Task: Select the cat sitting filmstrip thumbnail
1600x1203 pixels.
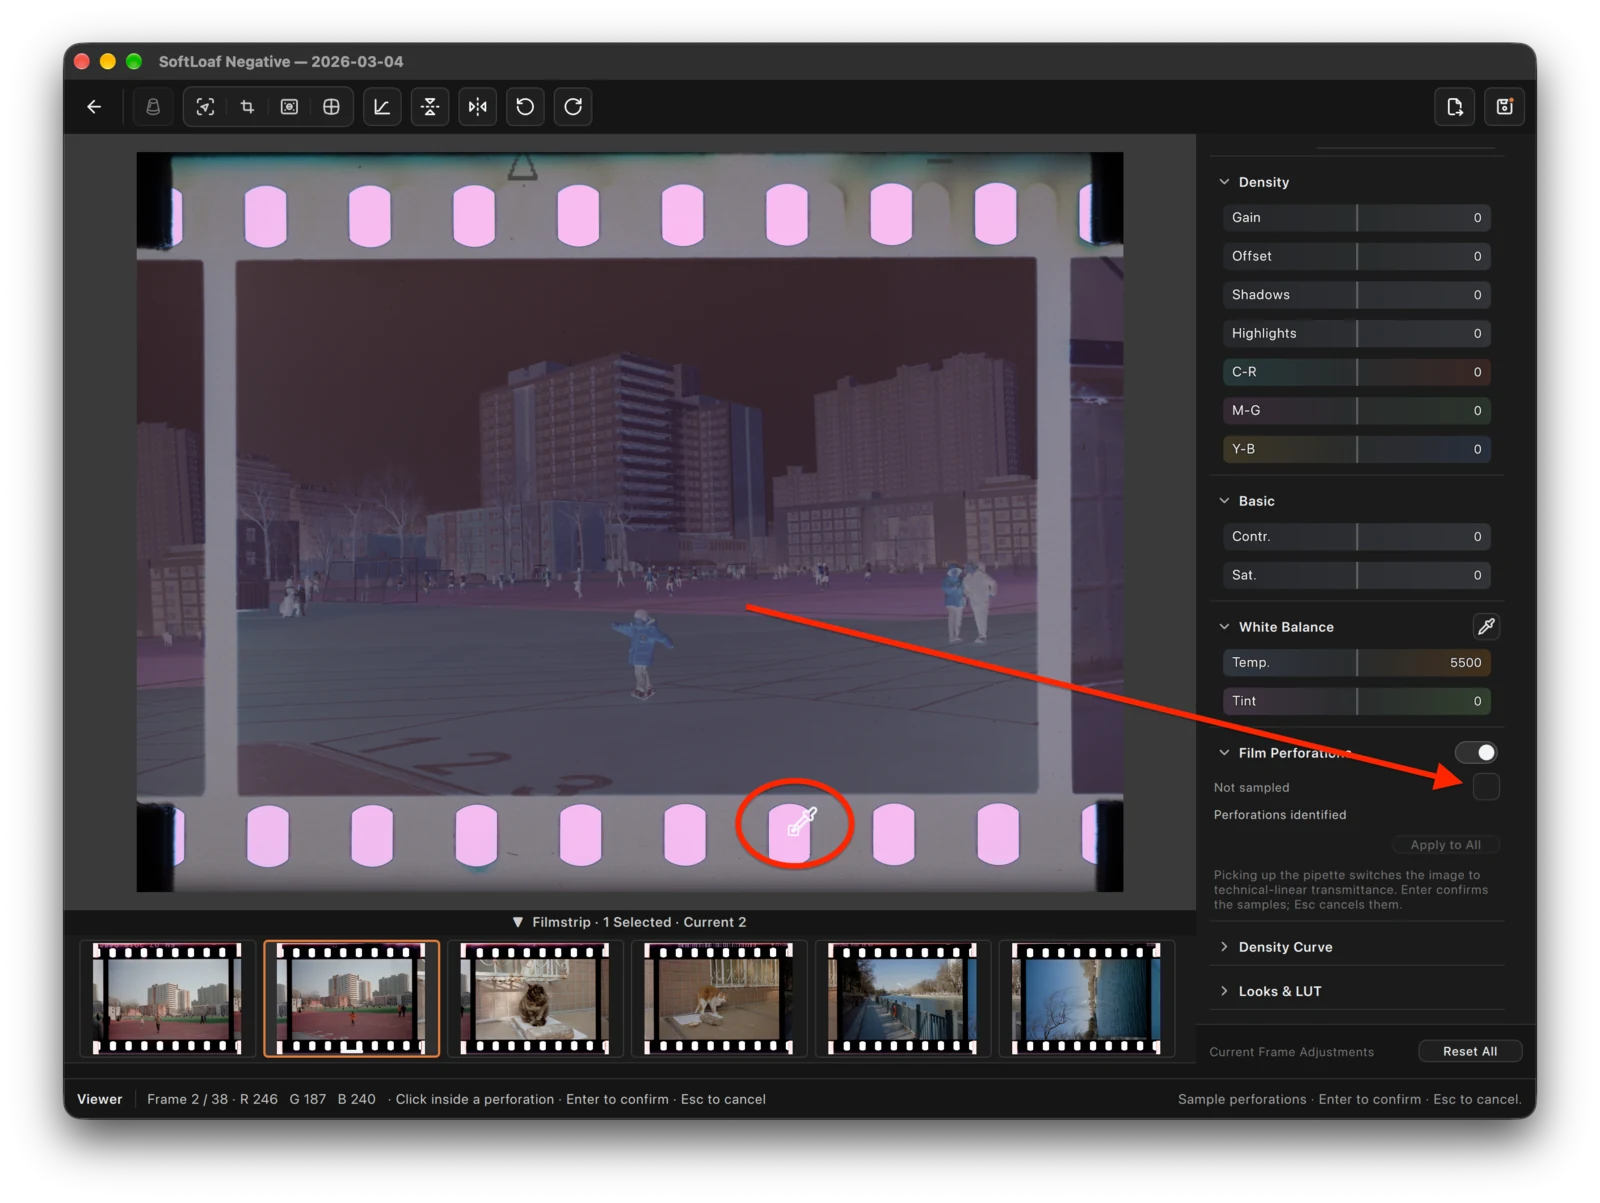Action: pos(535,998)
